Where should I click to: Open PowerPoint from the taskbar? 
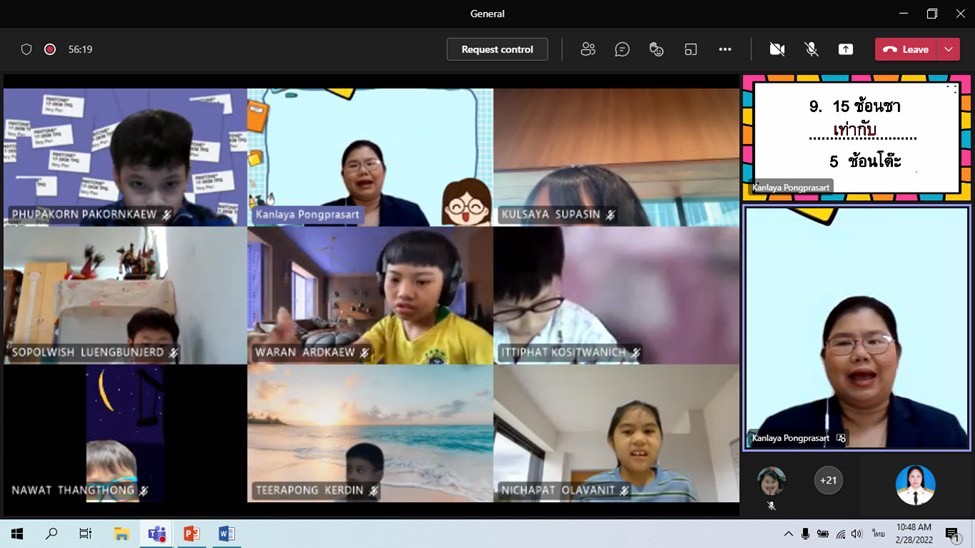pyautogui.click(x=191, y=534)
